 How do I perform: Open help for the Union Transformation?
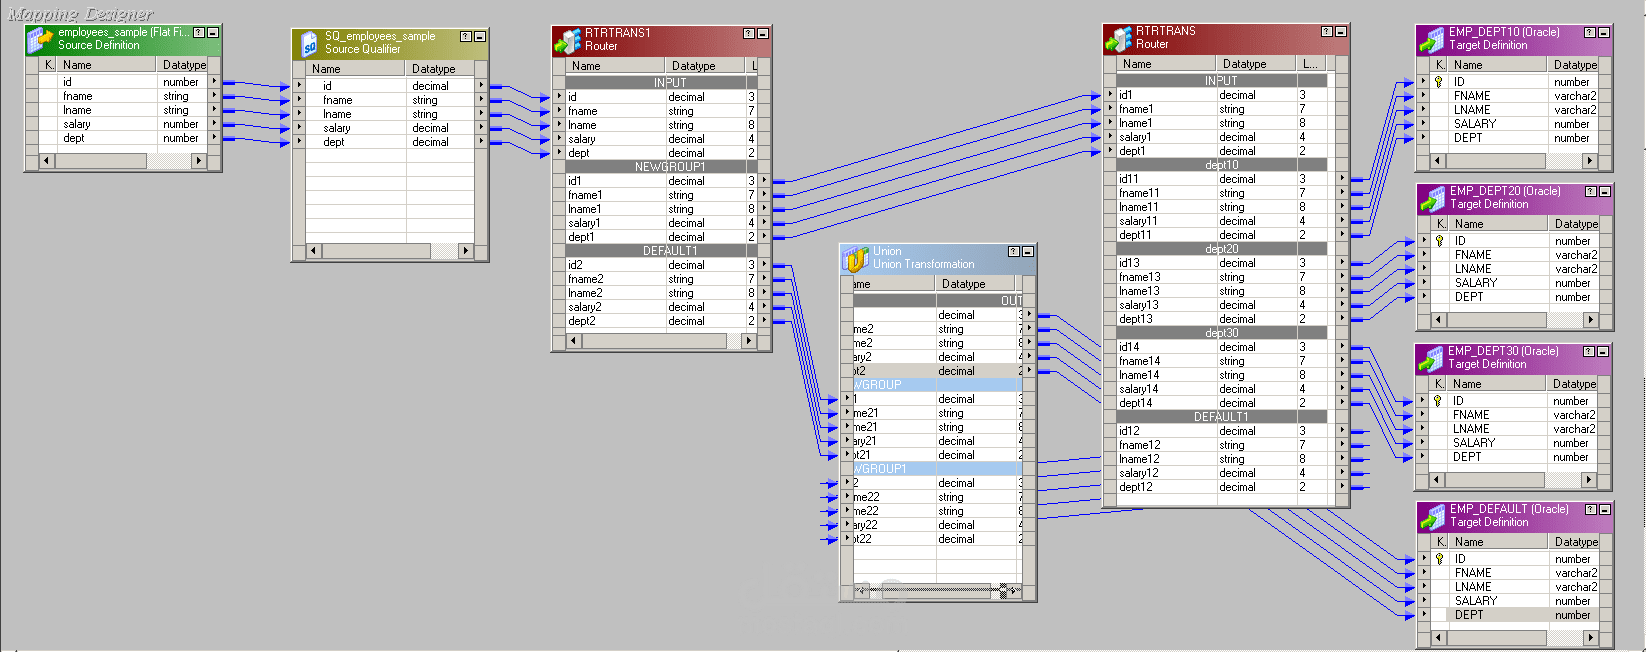click(x=1013, y=252)
